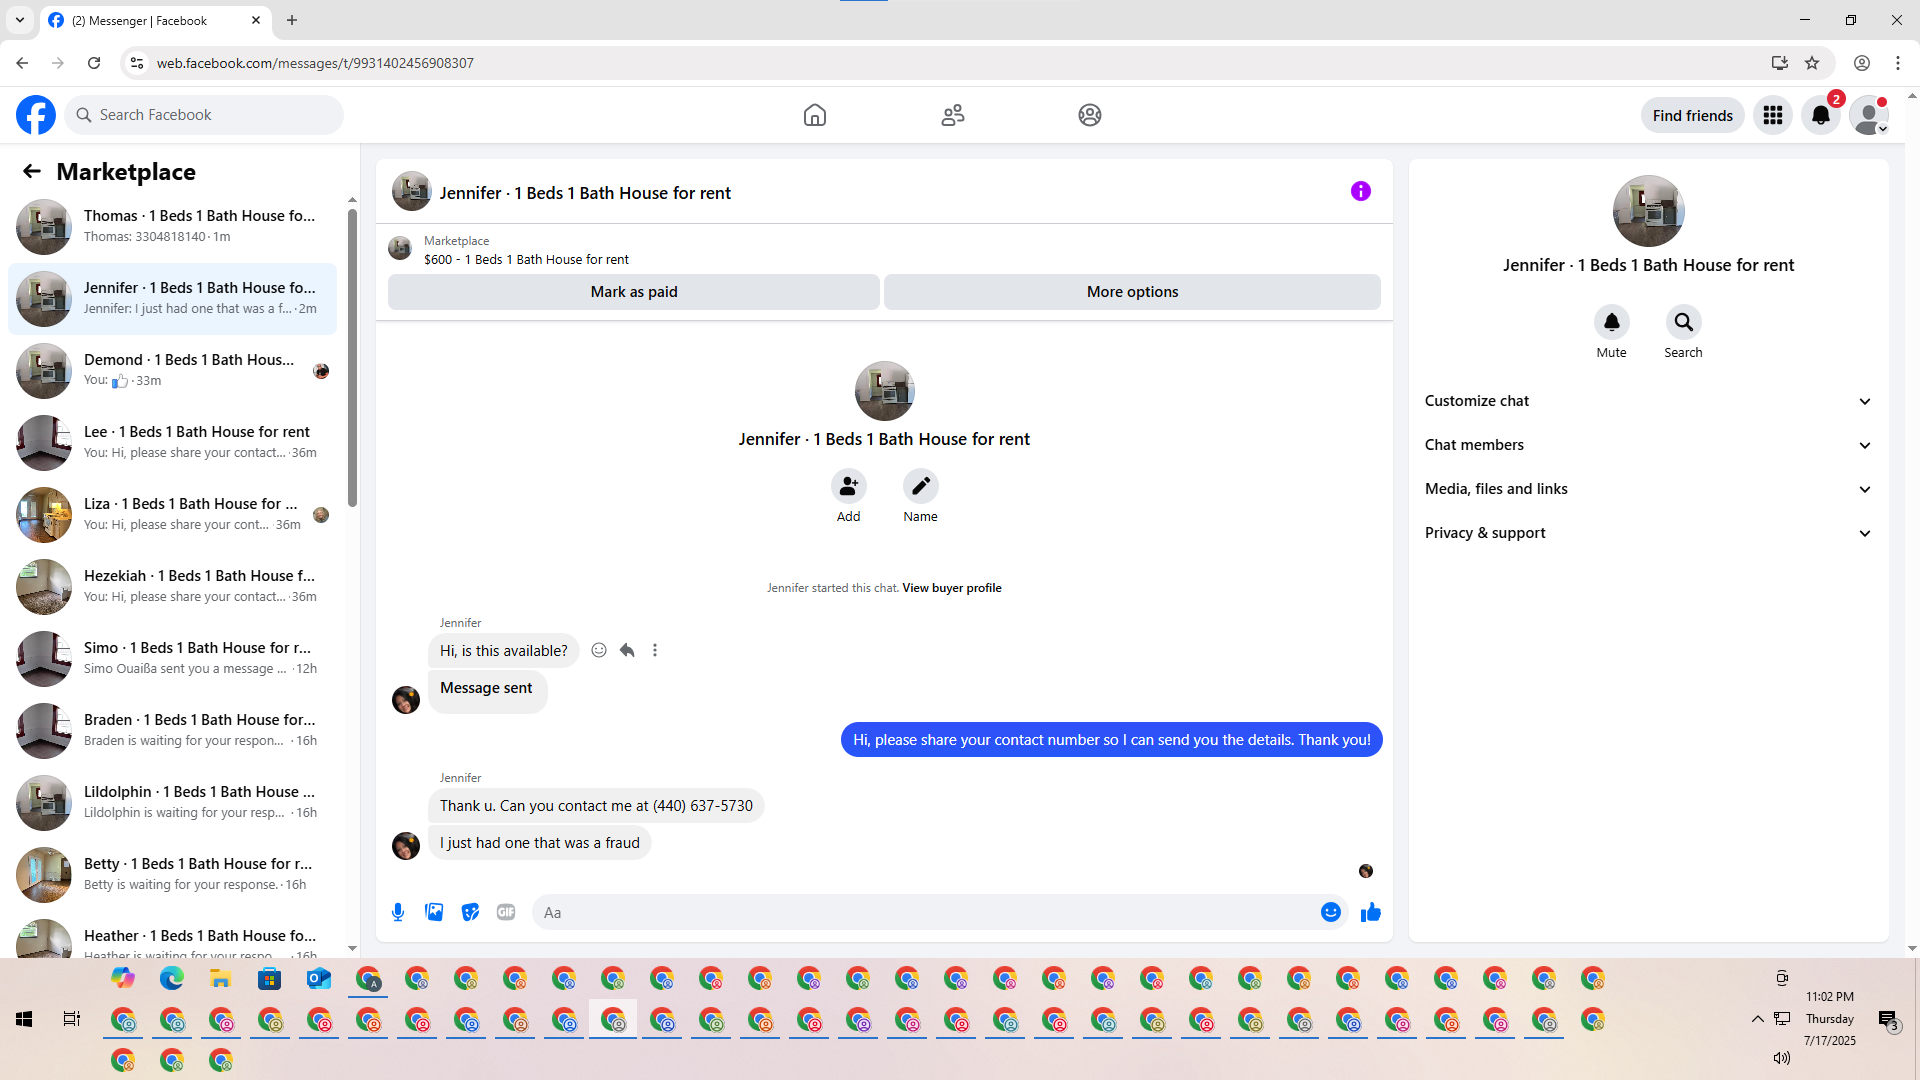Open Outlook from taskbar
This screenshot has height=1080, width=1920.
click(319, 979)
